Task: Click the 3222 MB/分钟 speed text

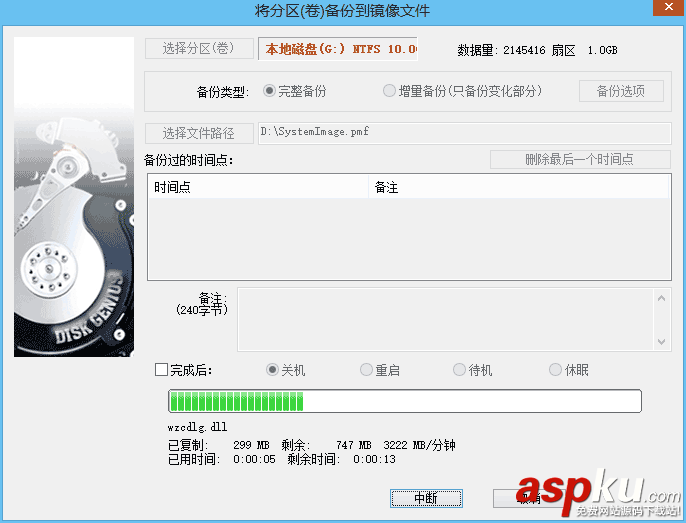Action: (419, 445)
